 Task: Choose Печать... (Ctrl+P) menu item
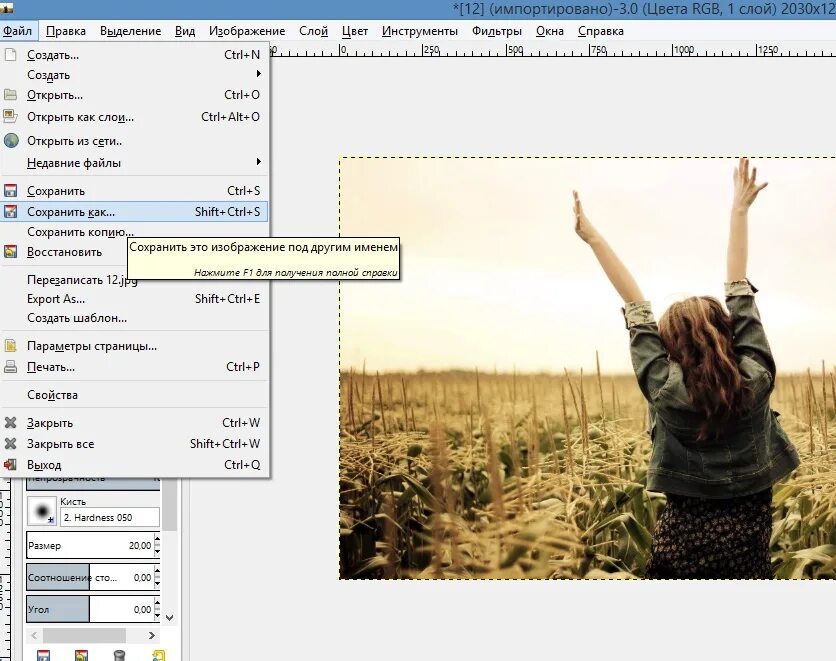(x=134, y=367)
